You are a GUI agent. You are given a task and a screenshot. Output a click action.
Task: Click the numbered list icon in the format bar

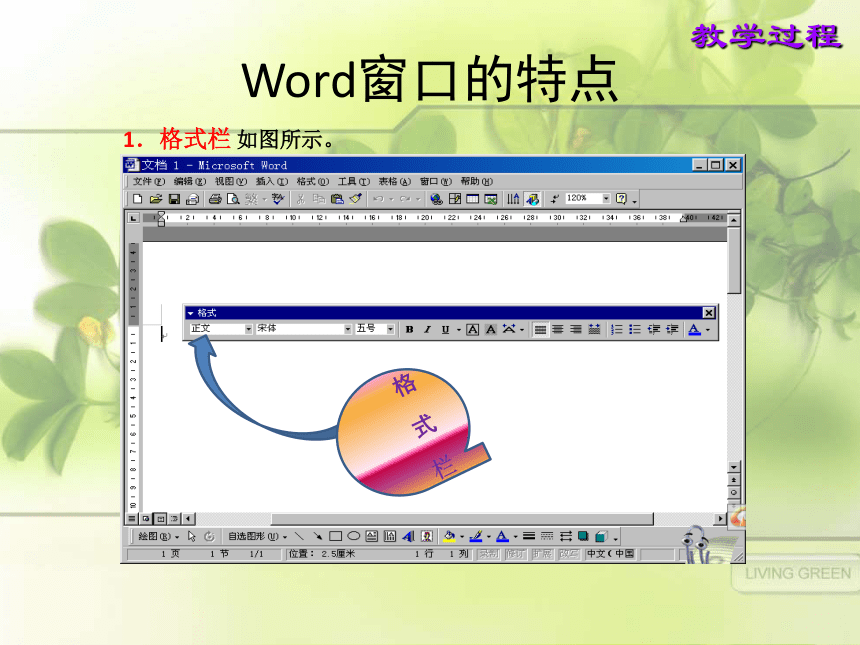tap(616, 329)
